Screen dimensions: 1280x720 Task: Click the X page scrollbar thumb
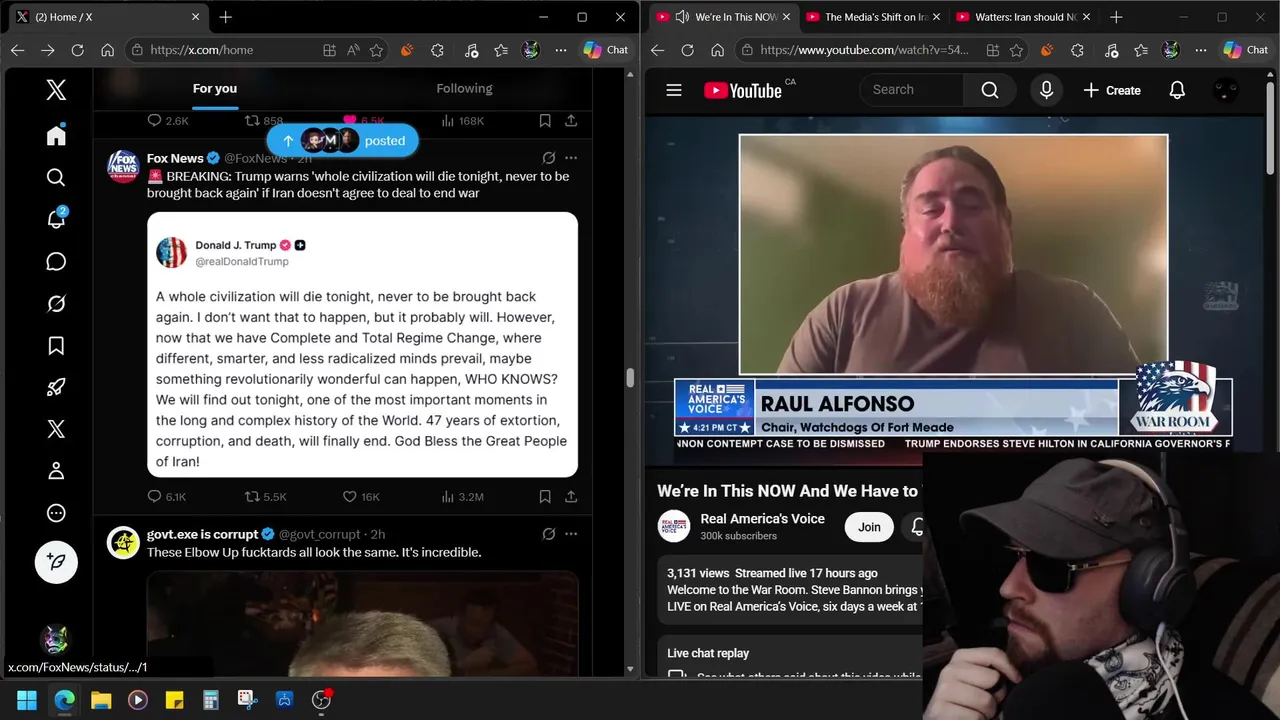tap(630, 378)
